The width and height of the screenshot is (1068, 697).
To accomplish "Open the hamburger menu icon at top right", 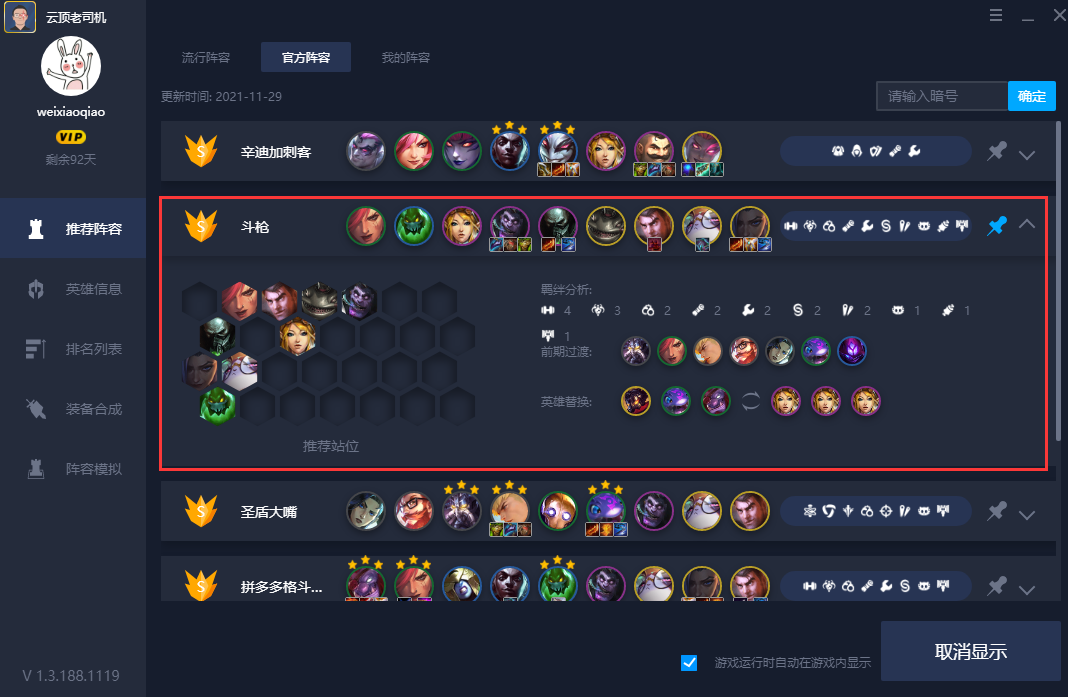I will (996, 15).
